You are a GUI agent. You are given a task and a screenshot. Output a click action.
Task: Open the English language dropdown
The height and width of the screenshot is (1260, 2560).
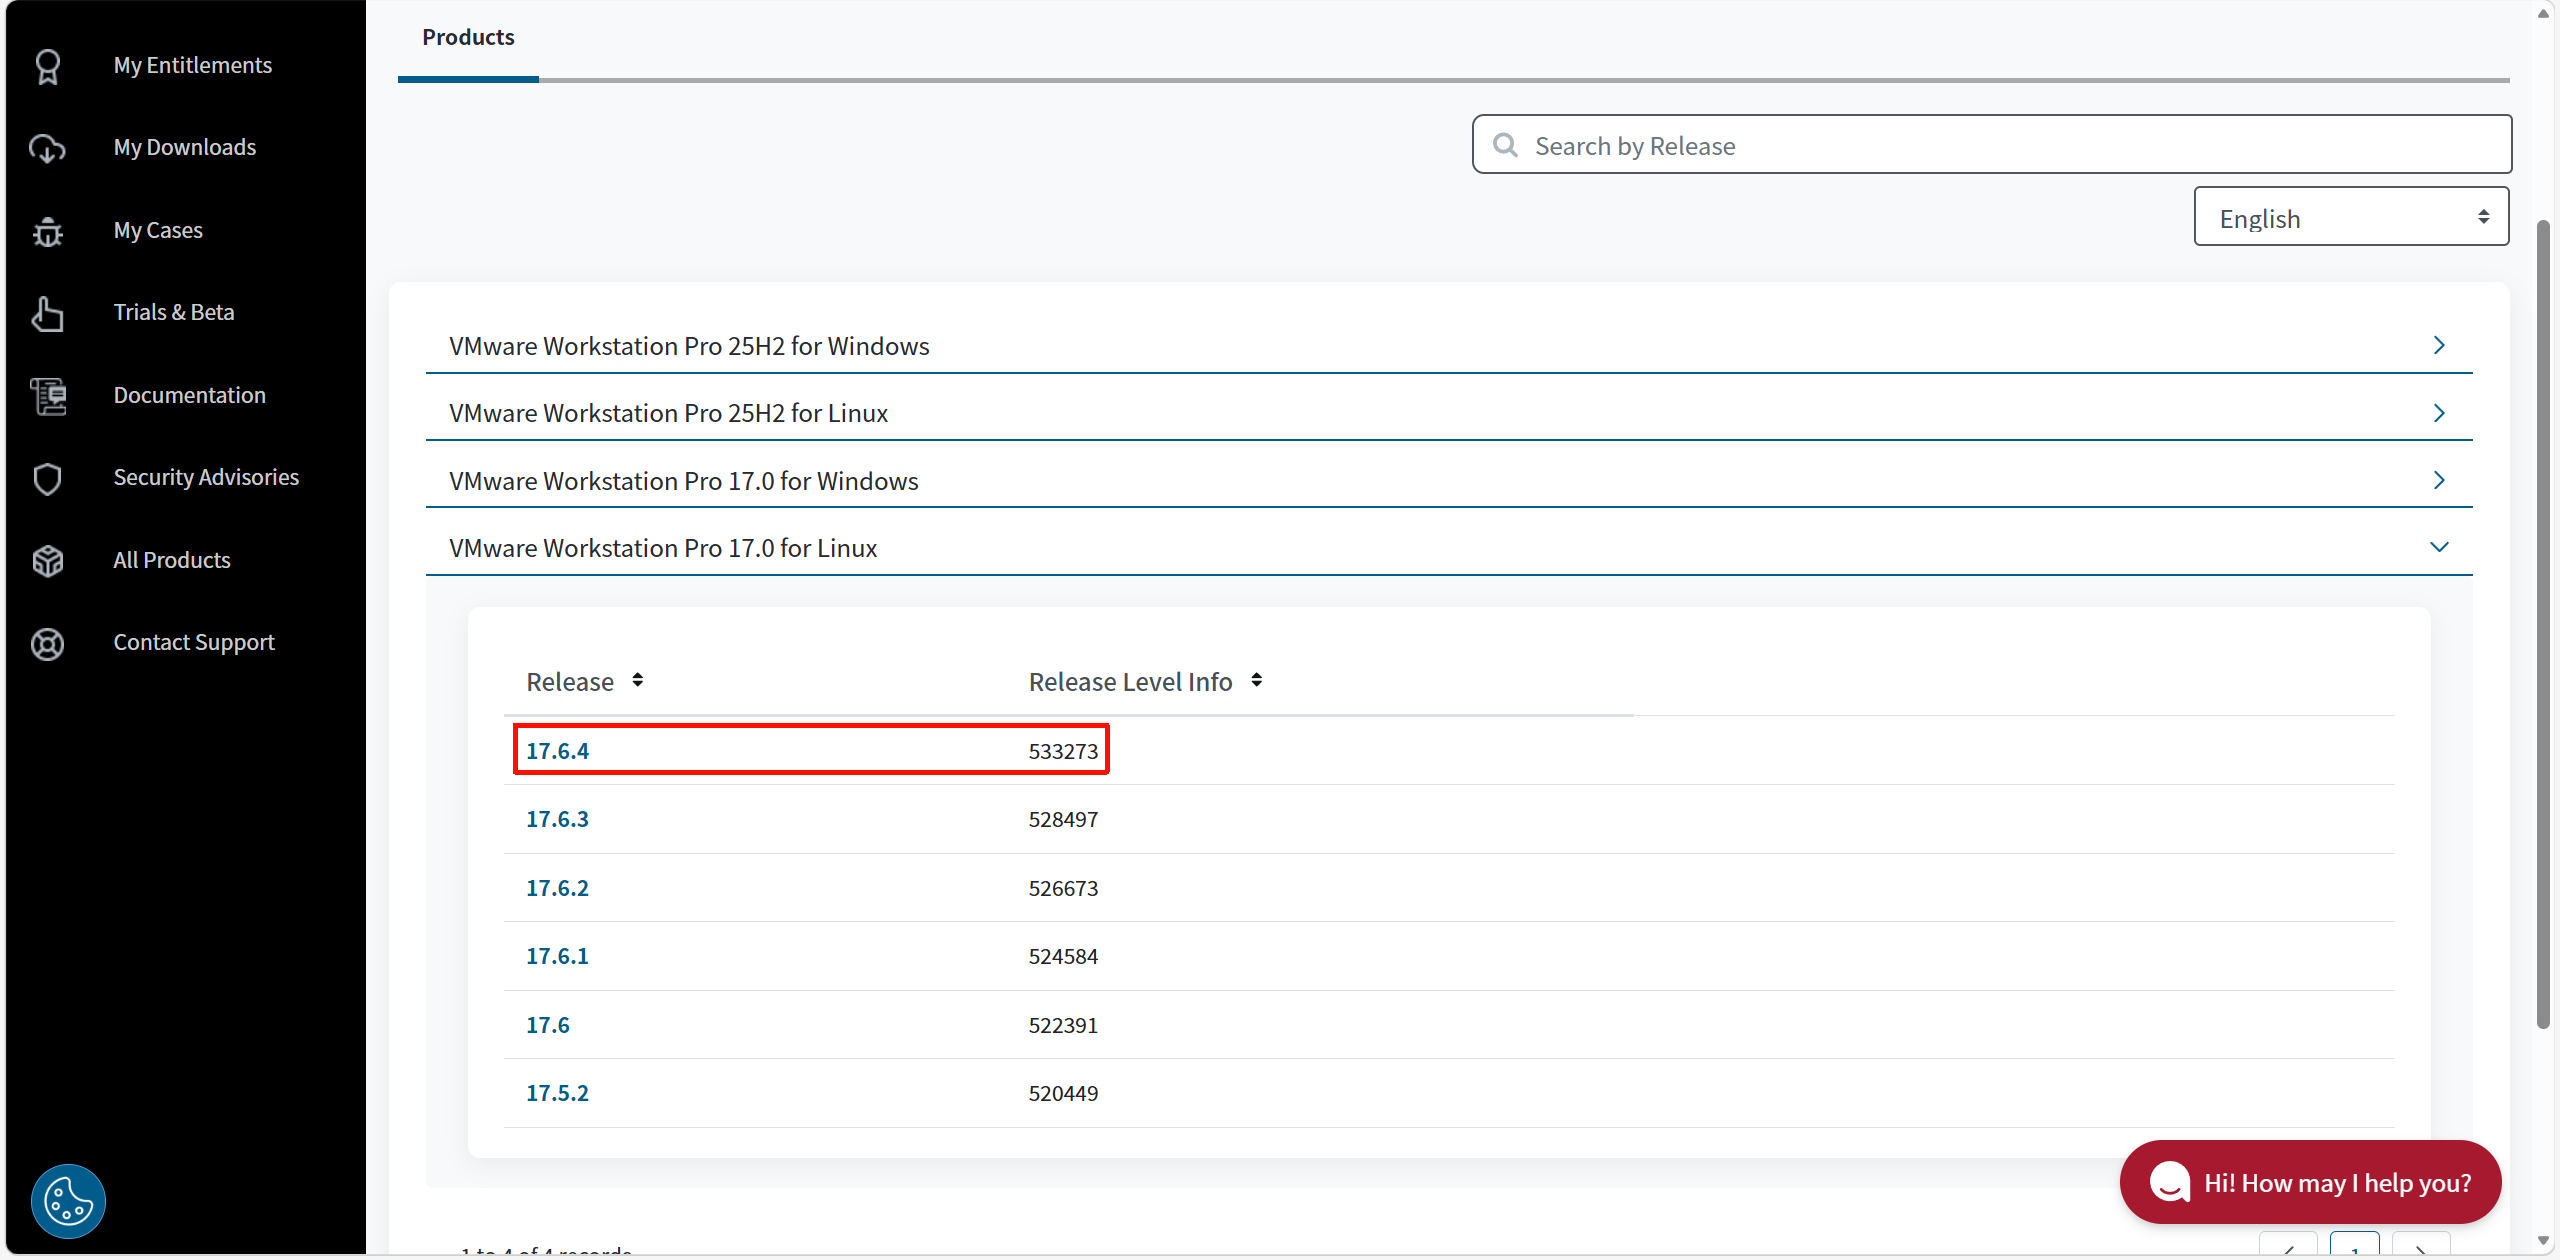[x=2350, y=217]
